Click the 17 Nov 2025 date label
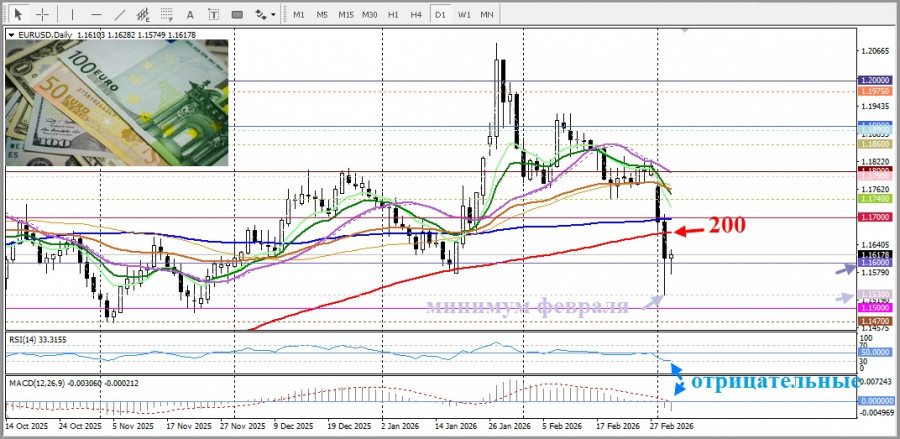Viewport: 900px width, 439px height. 191,427
